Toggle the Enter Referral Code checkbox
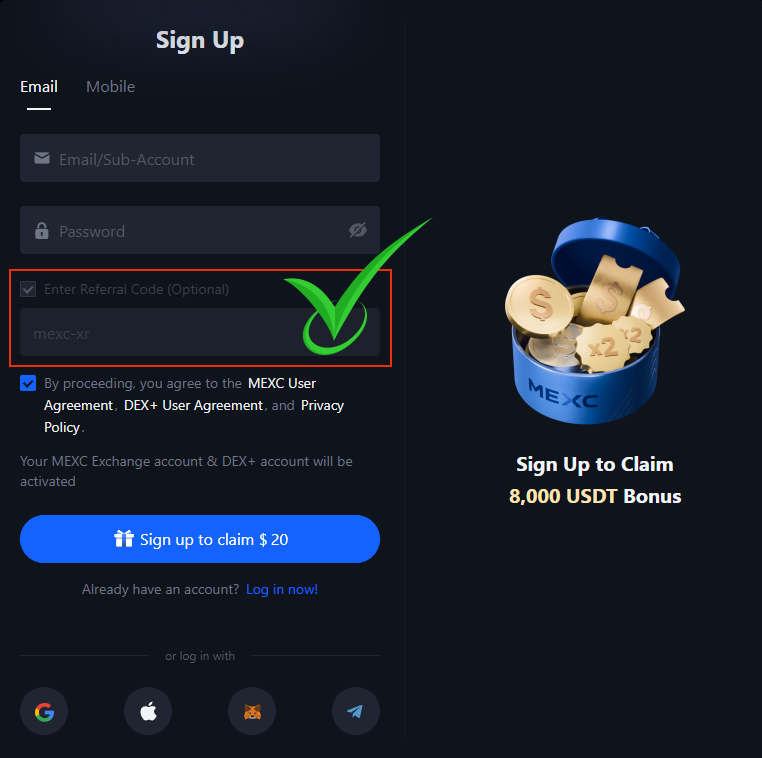The image size is (762, 758). (x=28, y=289)
